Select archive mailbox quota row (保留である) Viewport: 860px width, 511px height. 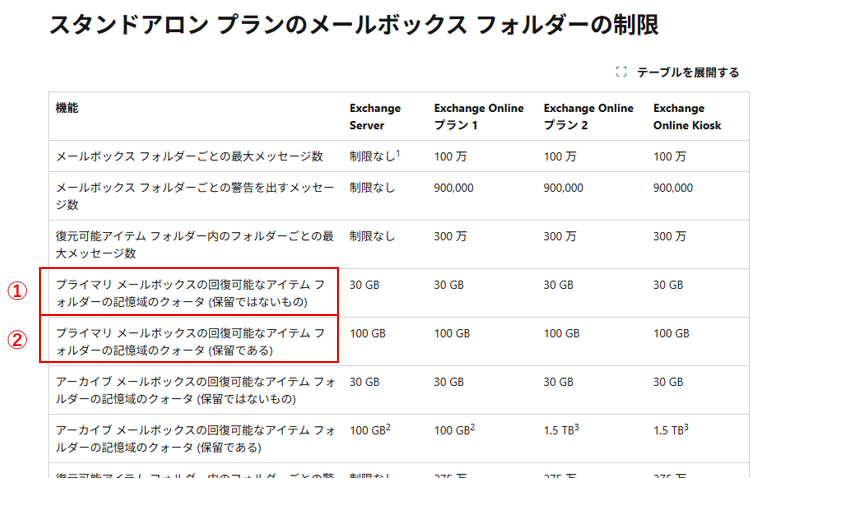point(195,439)
